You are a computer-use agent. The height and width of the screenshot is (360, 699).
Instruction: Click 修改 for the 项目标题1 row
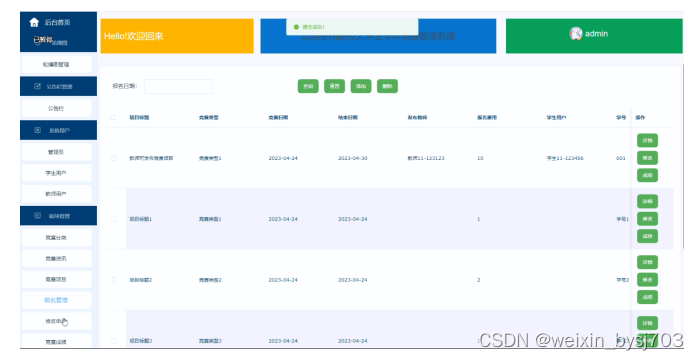[647, 219]
